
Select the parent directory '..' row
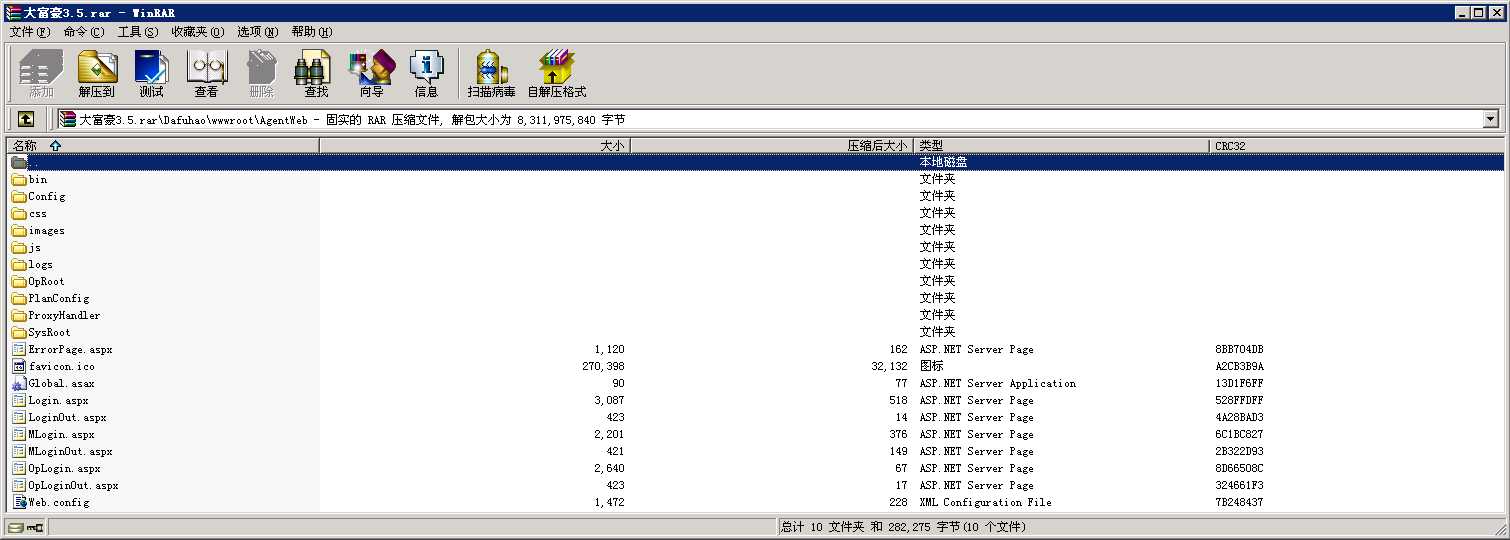click(x=755, y=162)
